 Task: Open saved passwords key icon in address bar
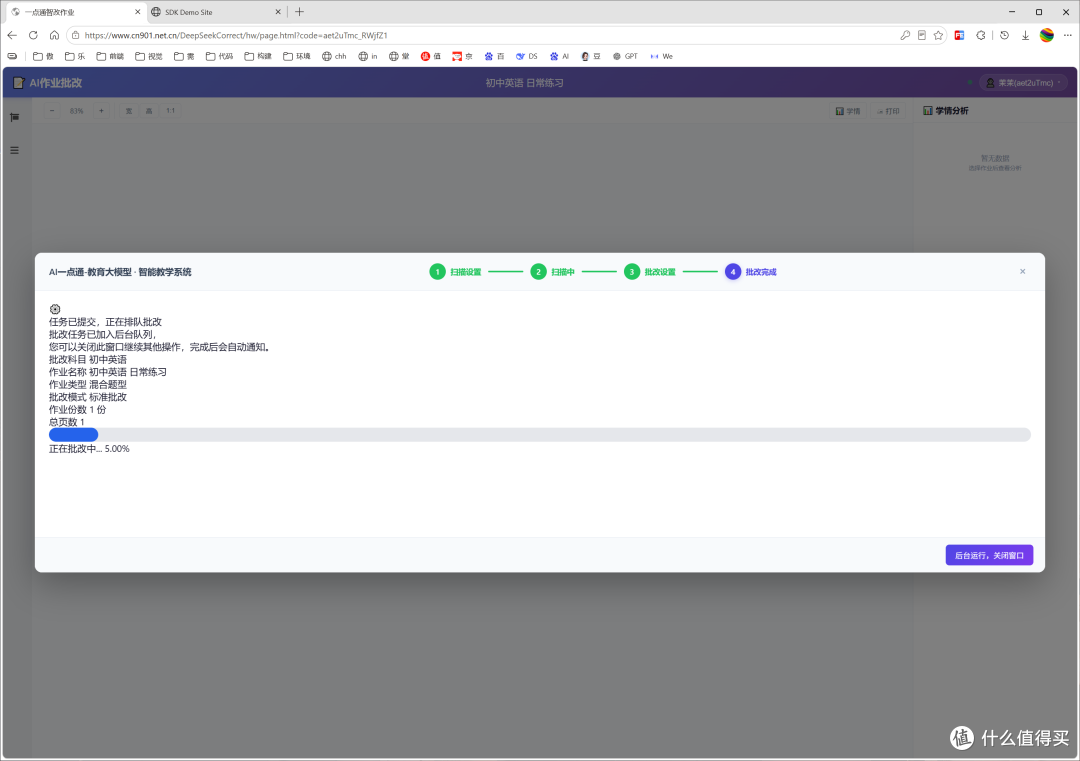pos(905,35)
